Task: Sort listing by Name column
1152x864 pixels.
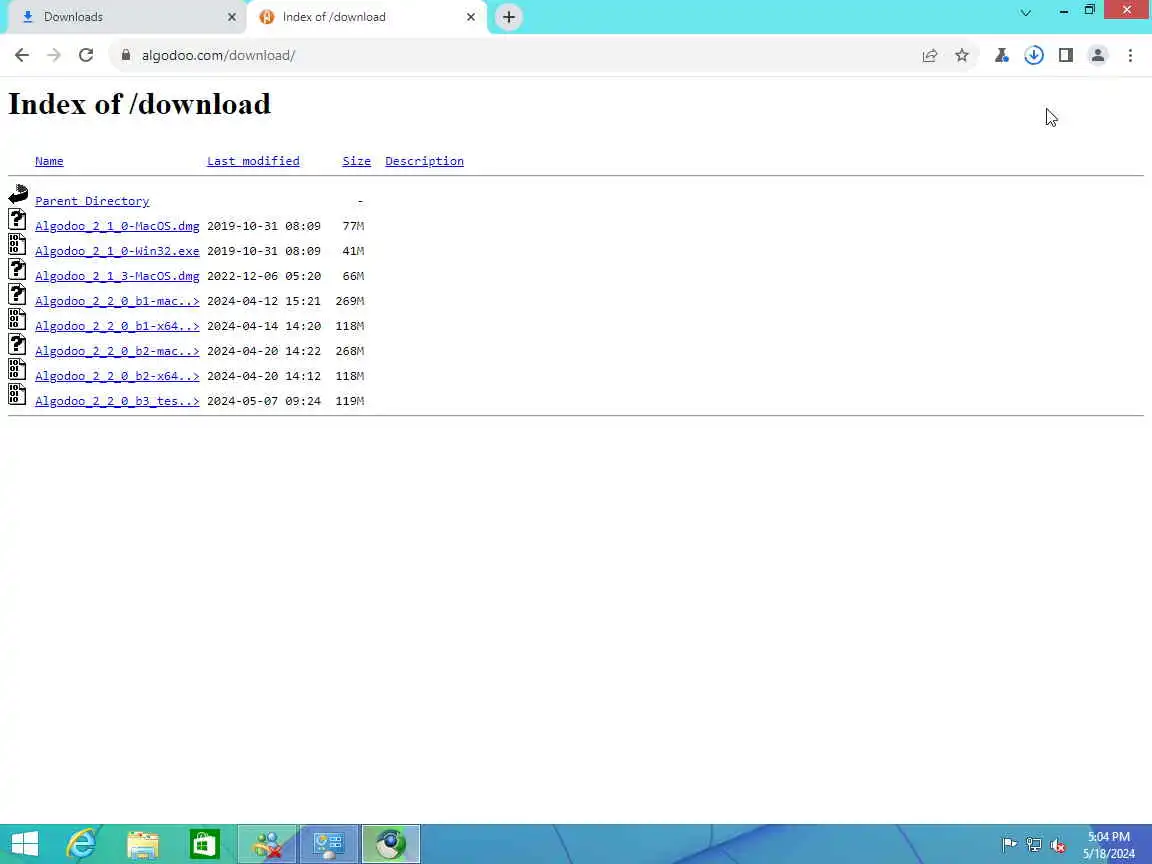Action: pos(49,161)
